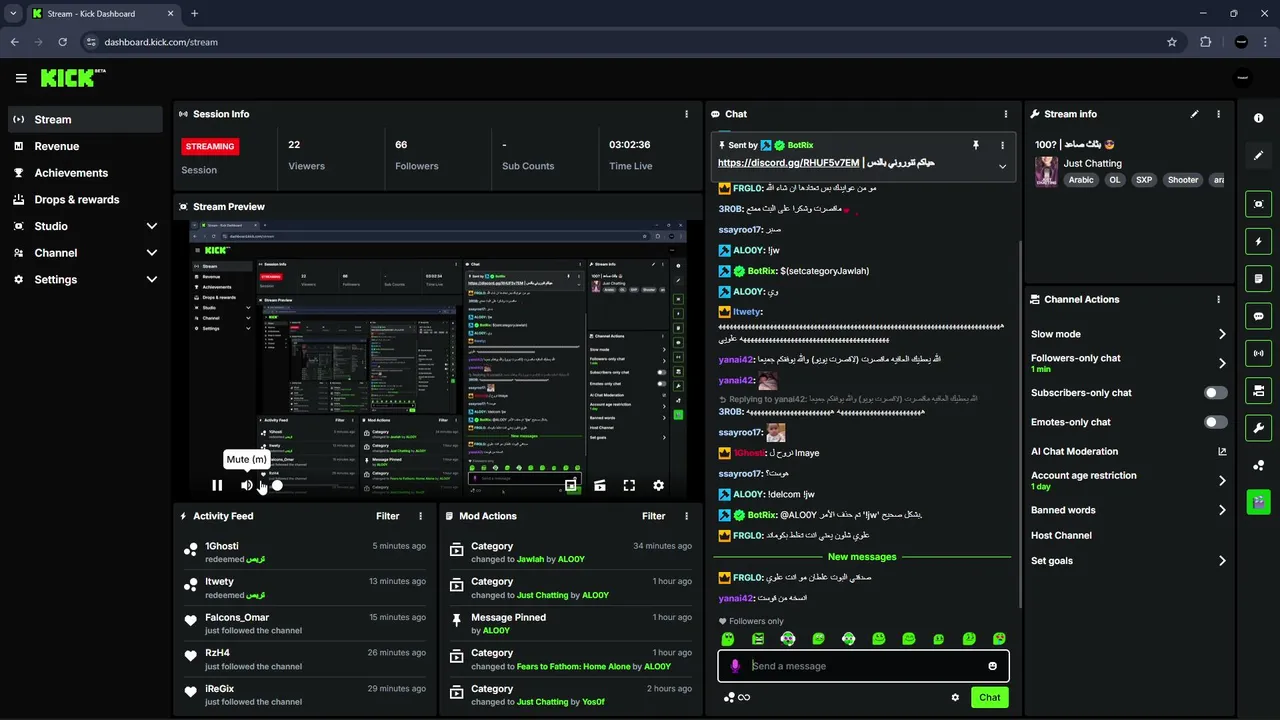Open the Activity Feed three-dot menu
The width and height of the screenshot is (1280, 720).
420,516
